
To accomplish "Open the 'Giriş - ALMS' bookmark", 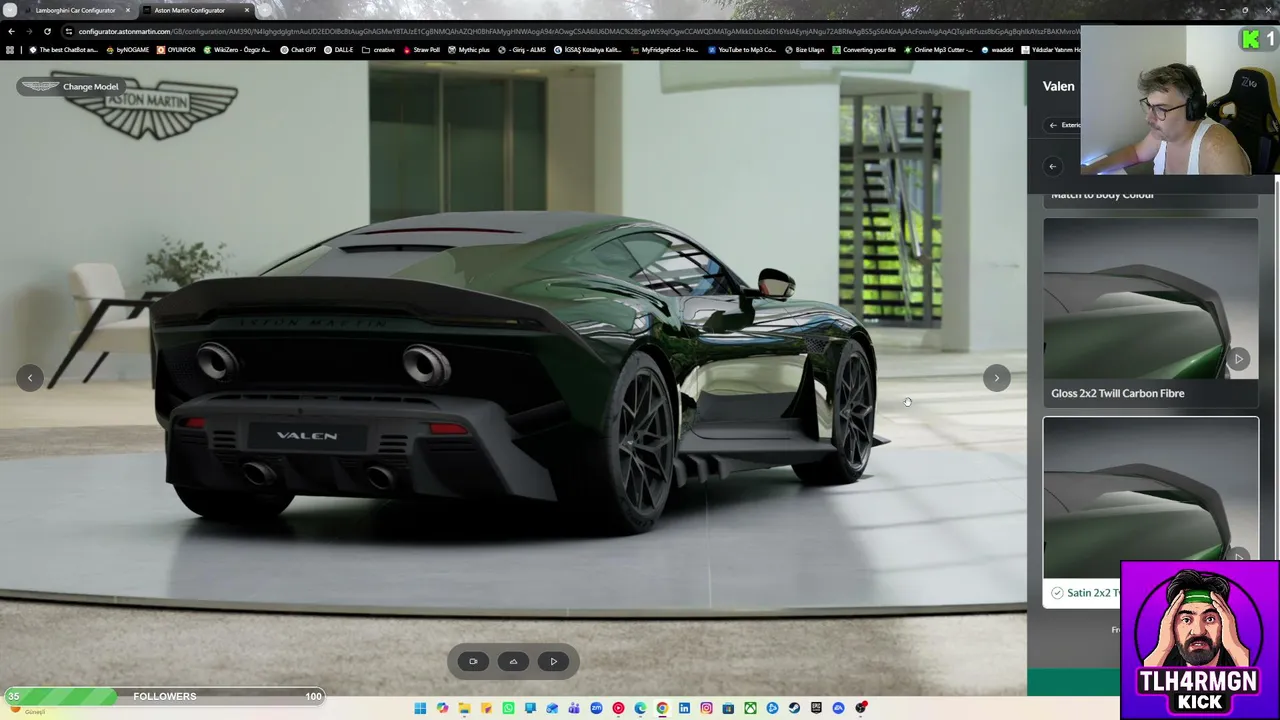I will pyautogui.click(x=524, y=50).
